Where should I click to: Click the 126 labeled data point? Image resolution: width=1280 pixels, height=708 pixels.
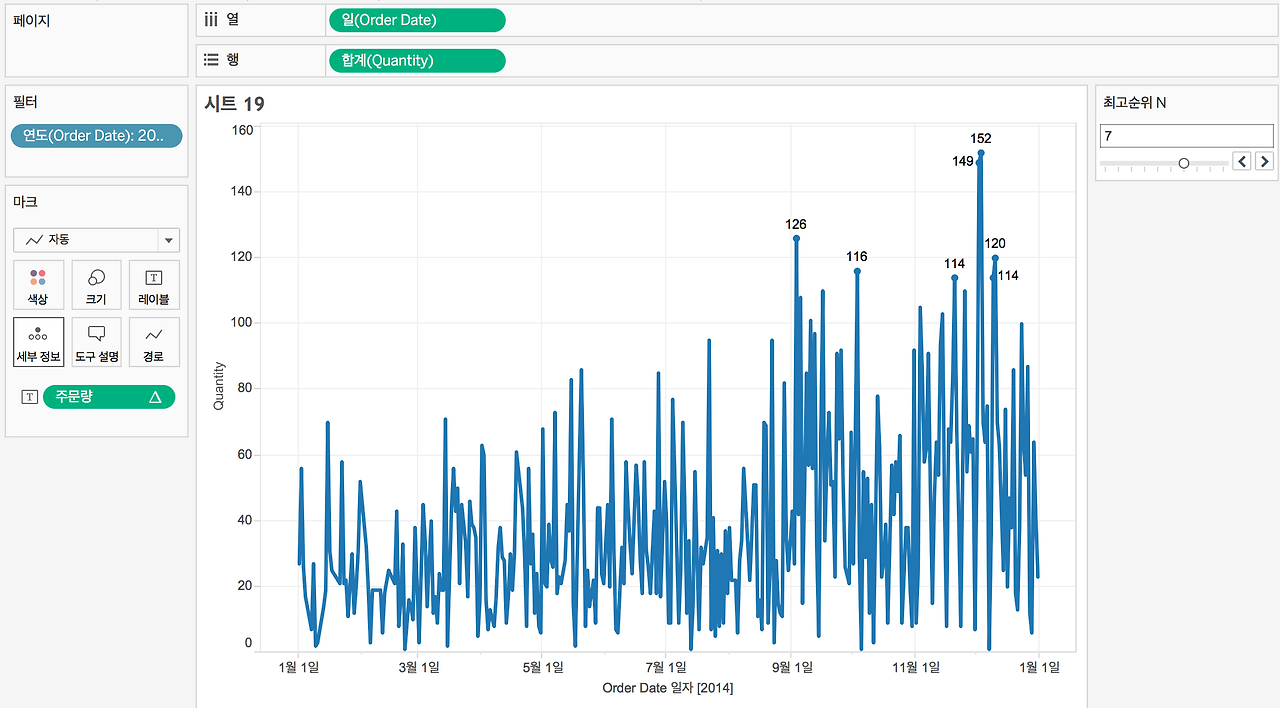796,238
